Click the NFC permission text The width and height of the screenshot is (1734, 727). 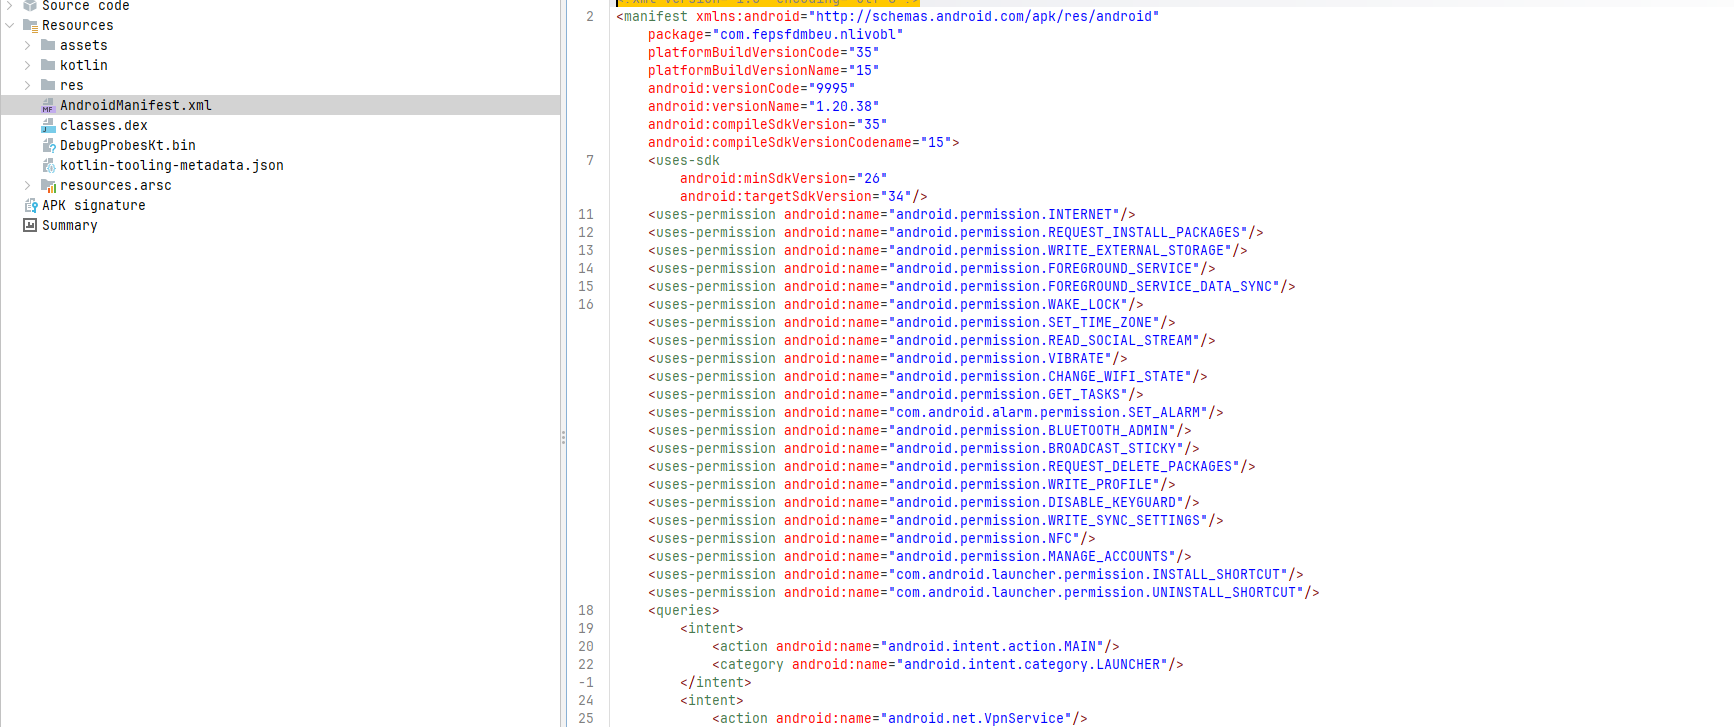click(1060, 538)
